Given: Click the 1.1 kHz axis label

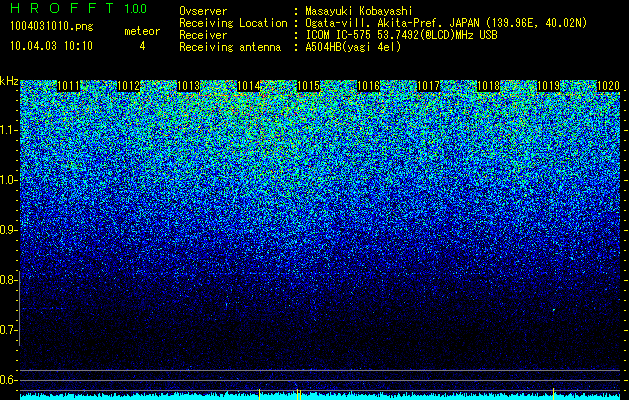Looking at the screenshot, I should point(8,130).
